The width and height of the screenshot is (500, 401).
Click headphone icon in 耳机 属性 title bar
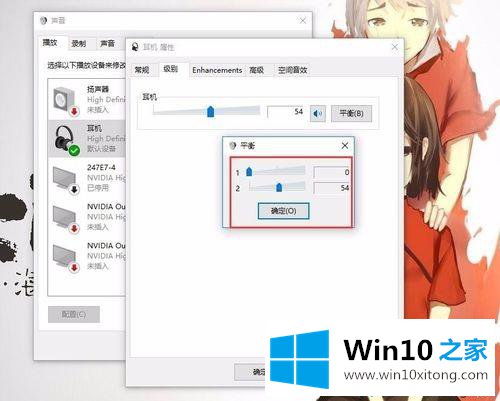135,47
